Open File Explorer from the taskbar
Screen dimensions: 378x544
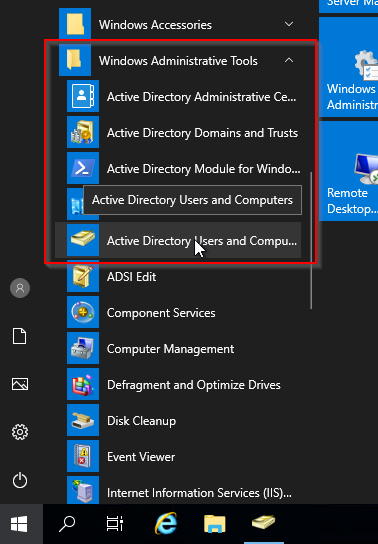tap(215, 524)
